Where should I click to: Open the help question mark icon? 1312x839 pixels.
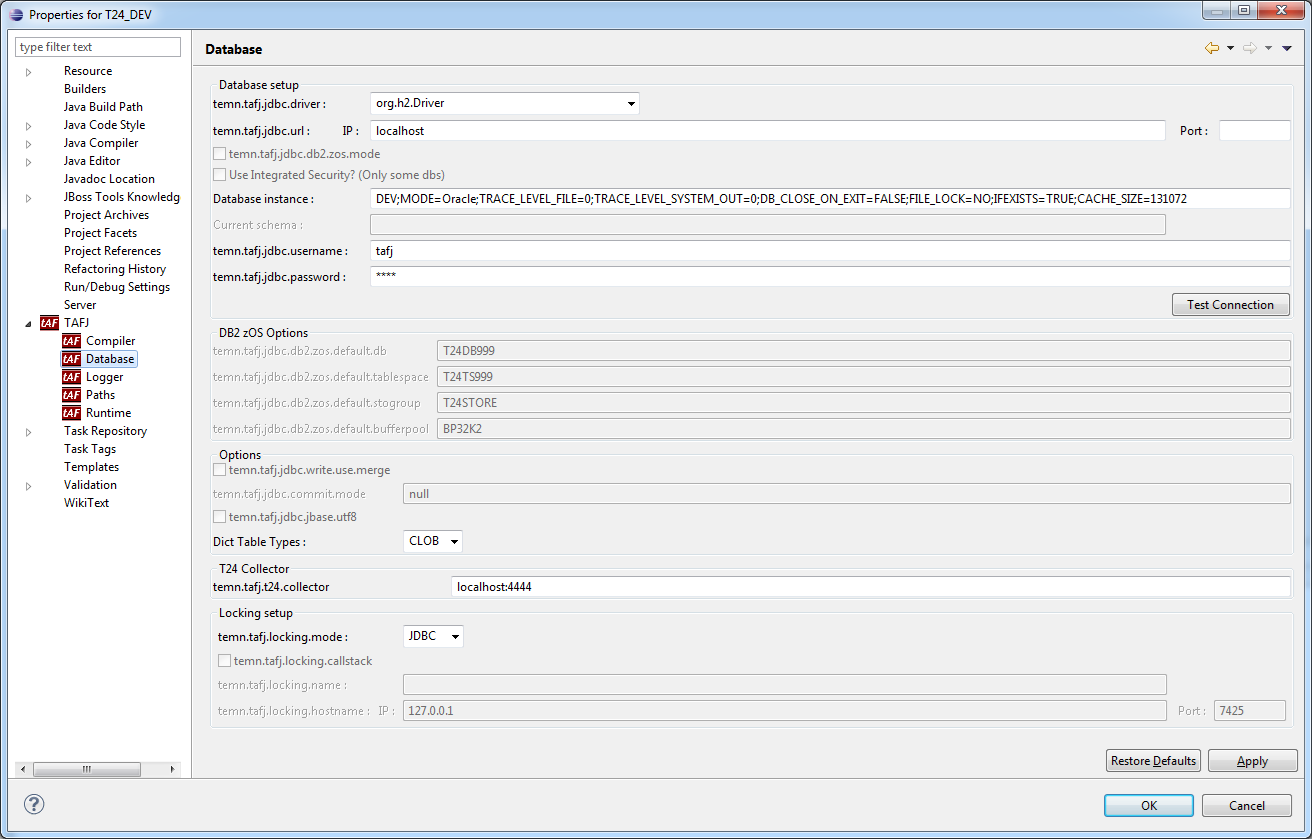tap(34, 804)
